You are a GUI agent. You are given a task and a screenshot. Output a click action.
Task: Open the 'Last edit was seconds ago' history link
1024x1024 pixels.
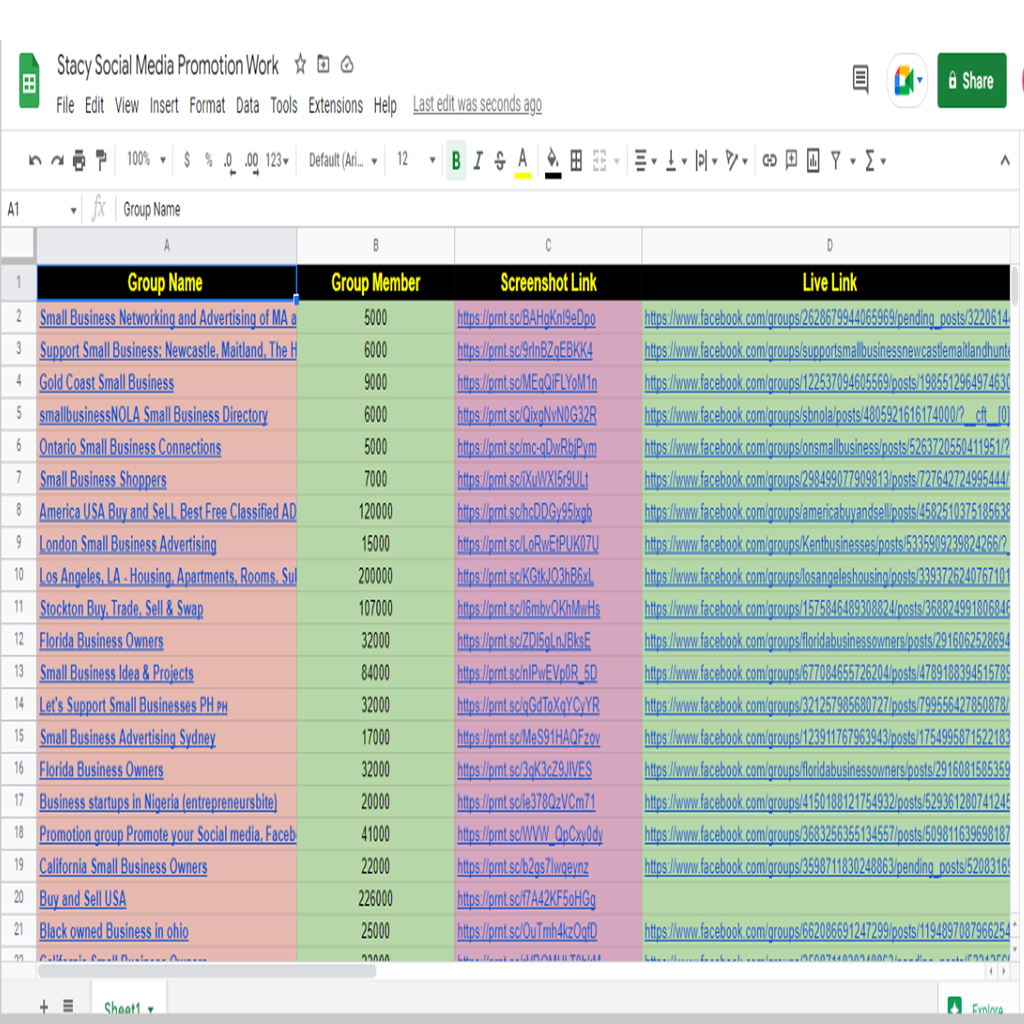pyautogui.click(x=477, y=104)
